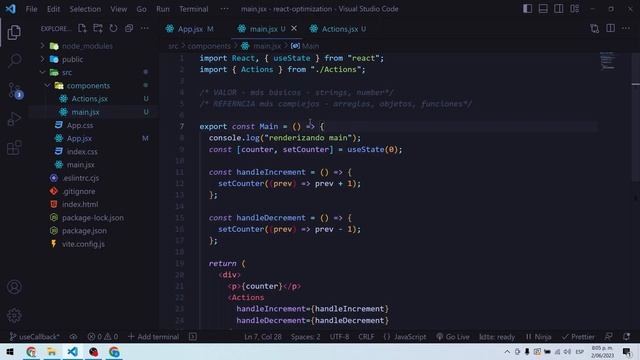Open Customize Layout icon
Image resolution: width=640 pixels, height=360 pixels.
pos(575,9)
